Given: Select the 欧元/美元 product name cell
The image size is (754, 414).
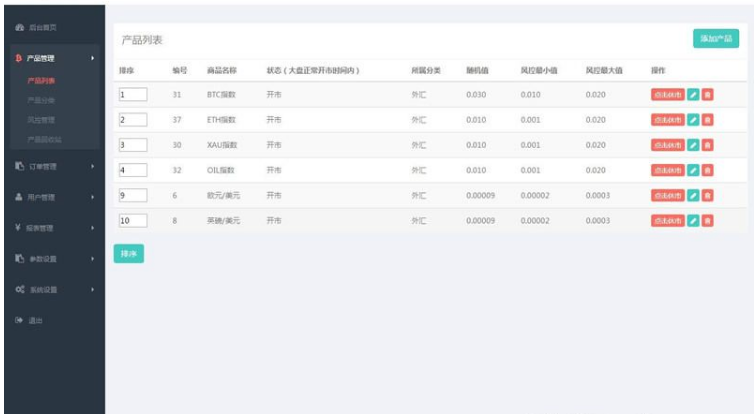Looking at the screenshot, I should point(223,195).
